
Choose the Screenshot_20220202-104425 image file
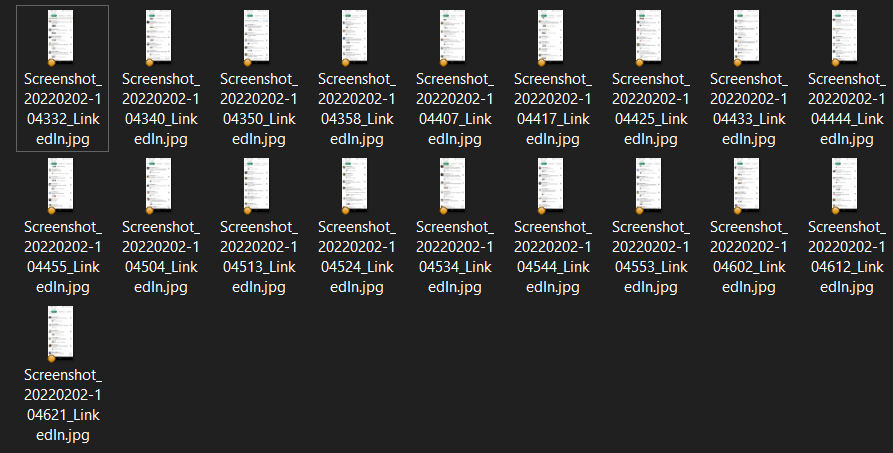pyautogui.click(x=650, y=37)
